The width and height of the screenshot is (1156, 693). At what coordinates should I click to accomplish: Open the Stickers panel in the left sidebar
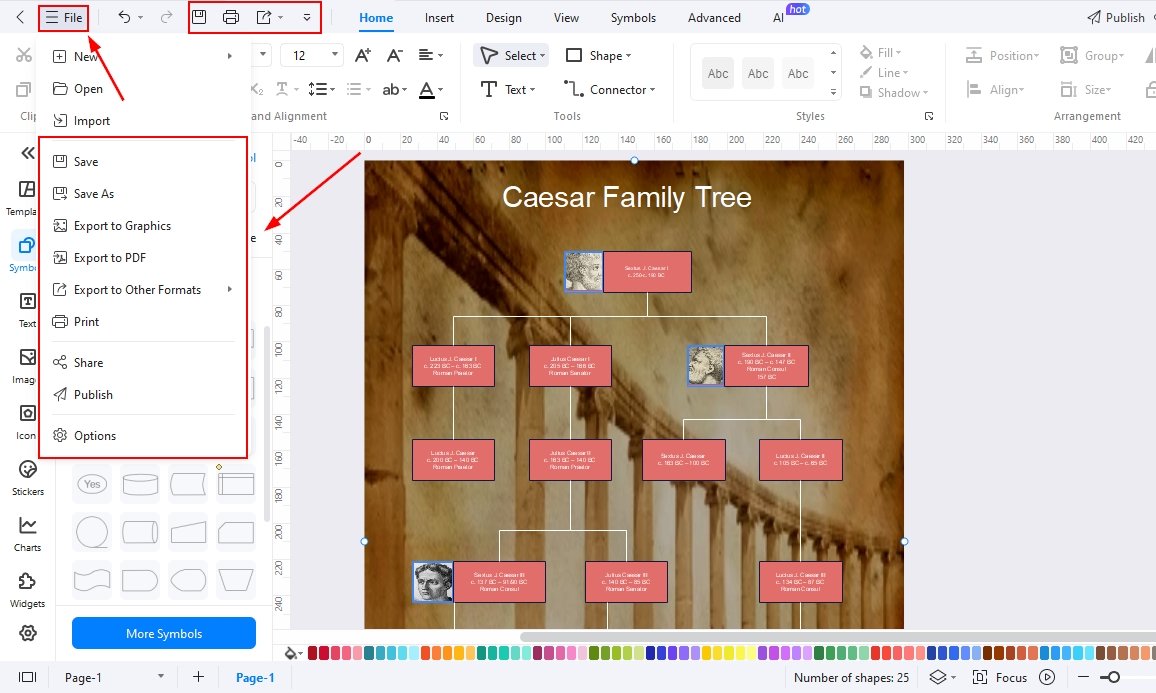click(x=27, y=469)
